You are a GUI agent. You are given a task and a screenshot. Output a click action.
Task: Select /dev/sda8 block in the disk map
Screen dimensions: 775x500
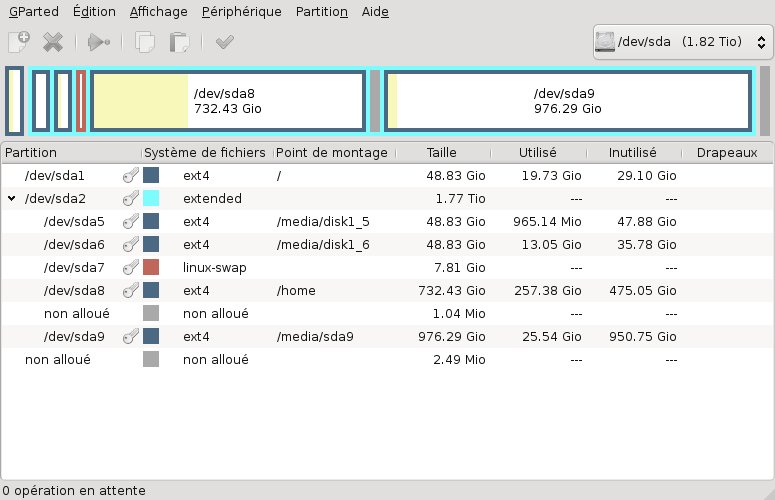click(x=228, y=101)
